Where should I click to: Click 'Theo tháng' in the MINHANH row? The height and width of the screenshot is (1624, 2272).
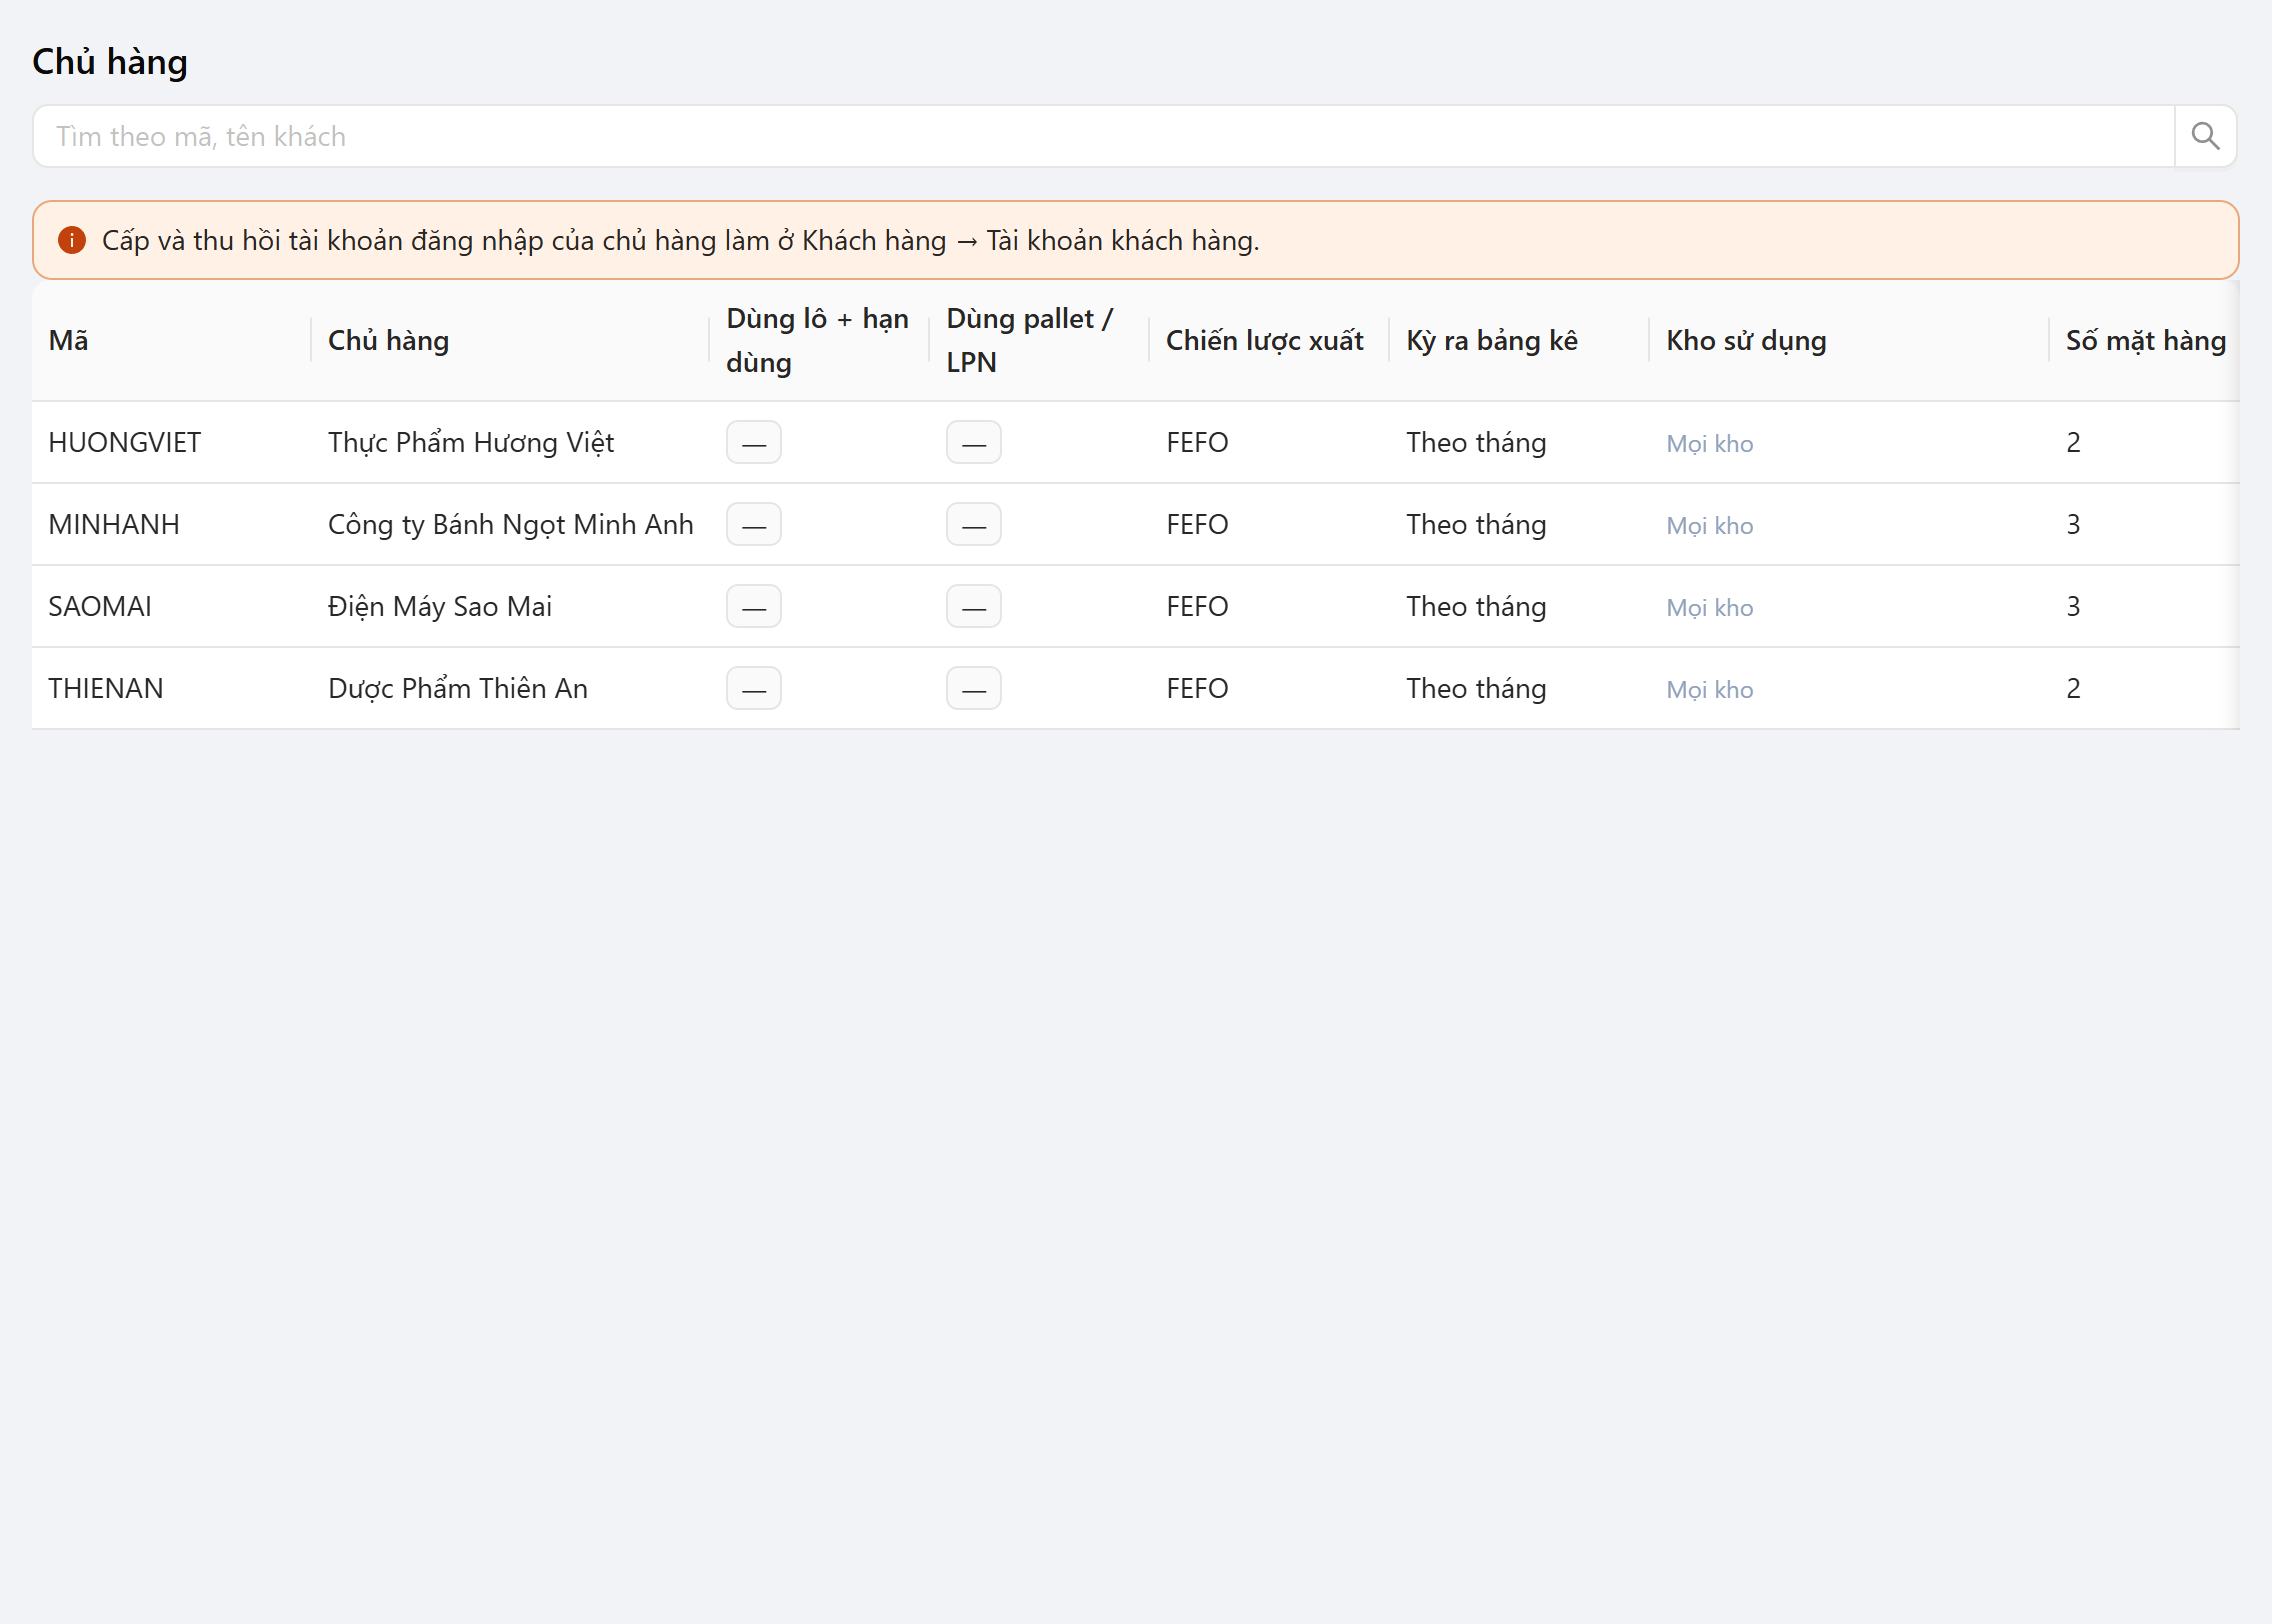[x=1476, y=524]
